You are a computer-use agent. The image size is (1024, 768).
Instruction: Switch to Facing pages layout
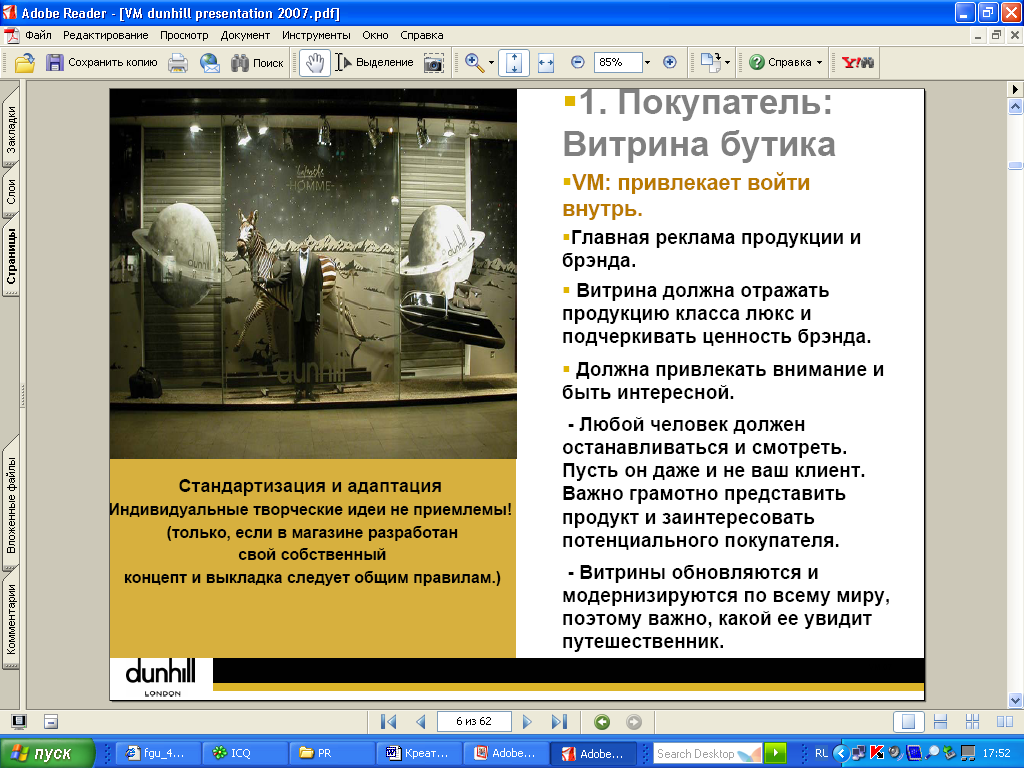click(1005, 722)
